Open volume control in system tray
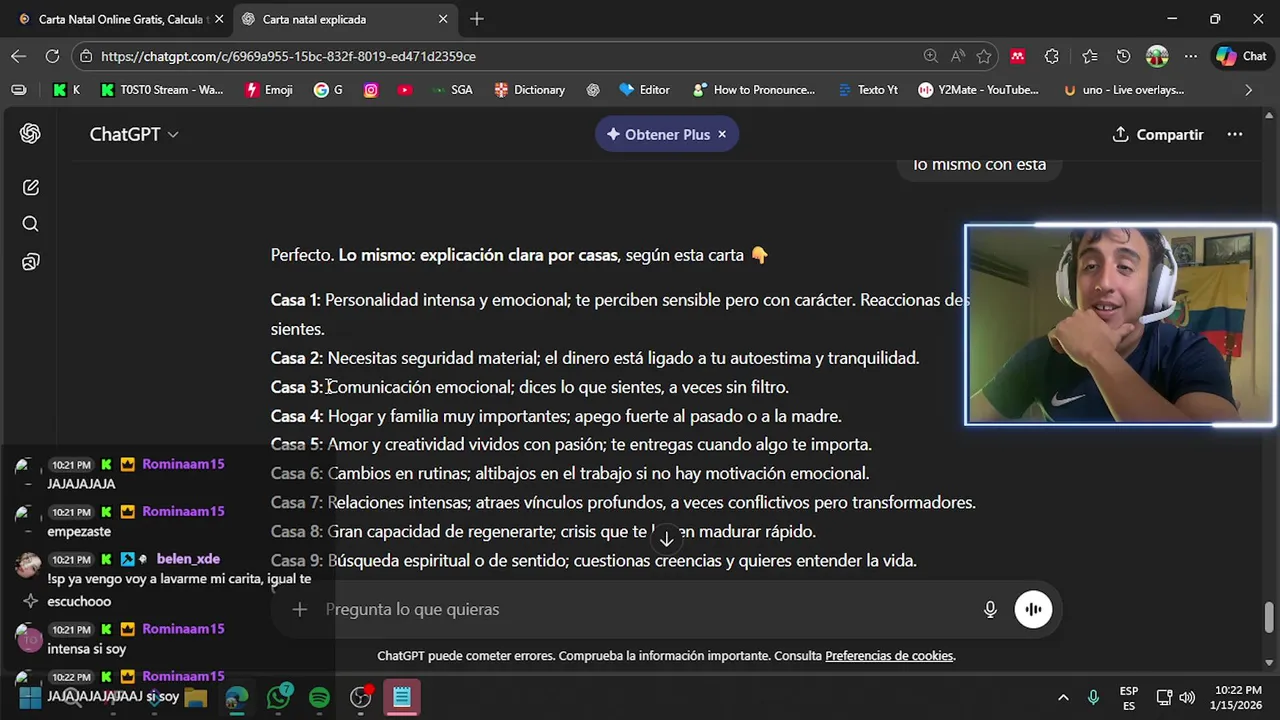This screenshot has width=1280, height=720. point(1187,697)
